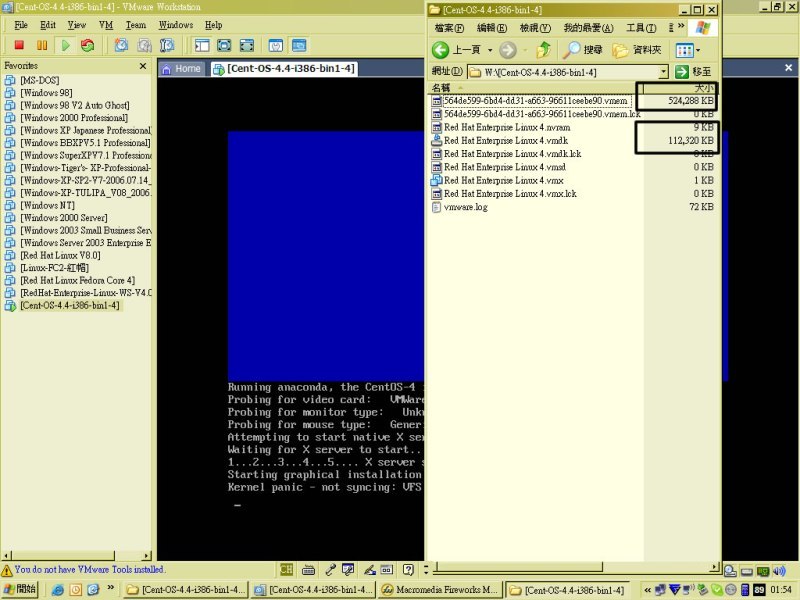Screen dimensions: 800x600
Task: Open the Snapshot Manager icon
Action: point(167,45)
